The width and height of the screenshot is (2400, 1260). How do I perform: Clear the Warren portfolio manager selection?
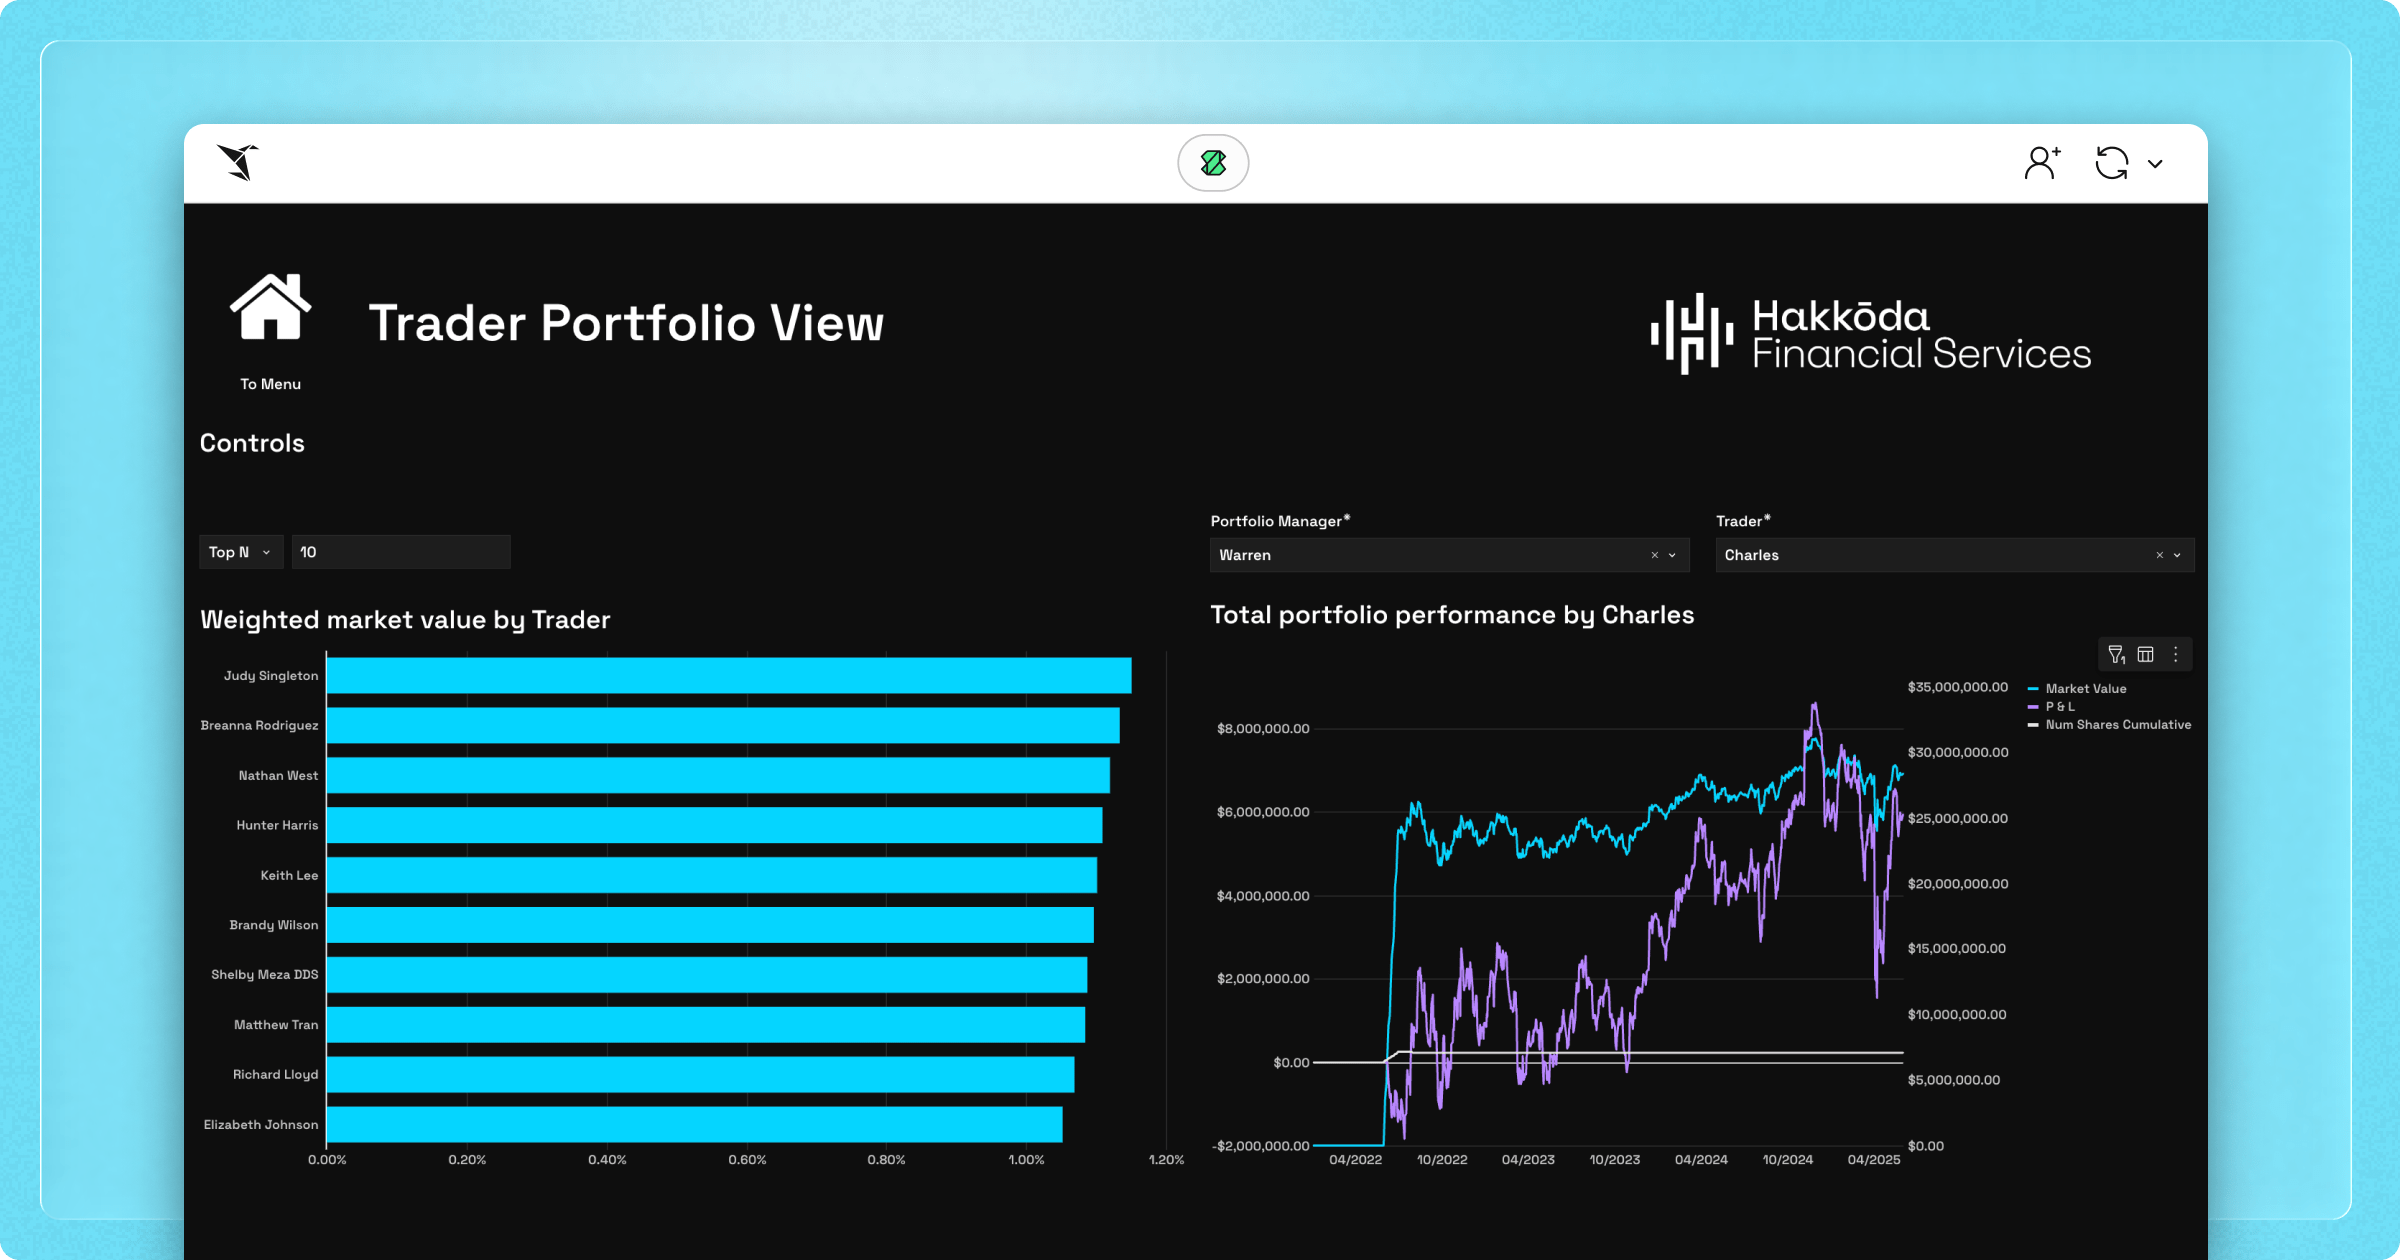(x=1654, y=556)
